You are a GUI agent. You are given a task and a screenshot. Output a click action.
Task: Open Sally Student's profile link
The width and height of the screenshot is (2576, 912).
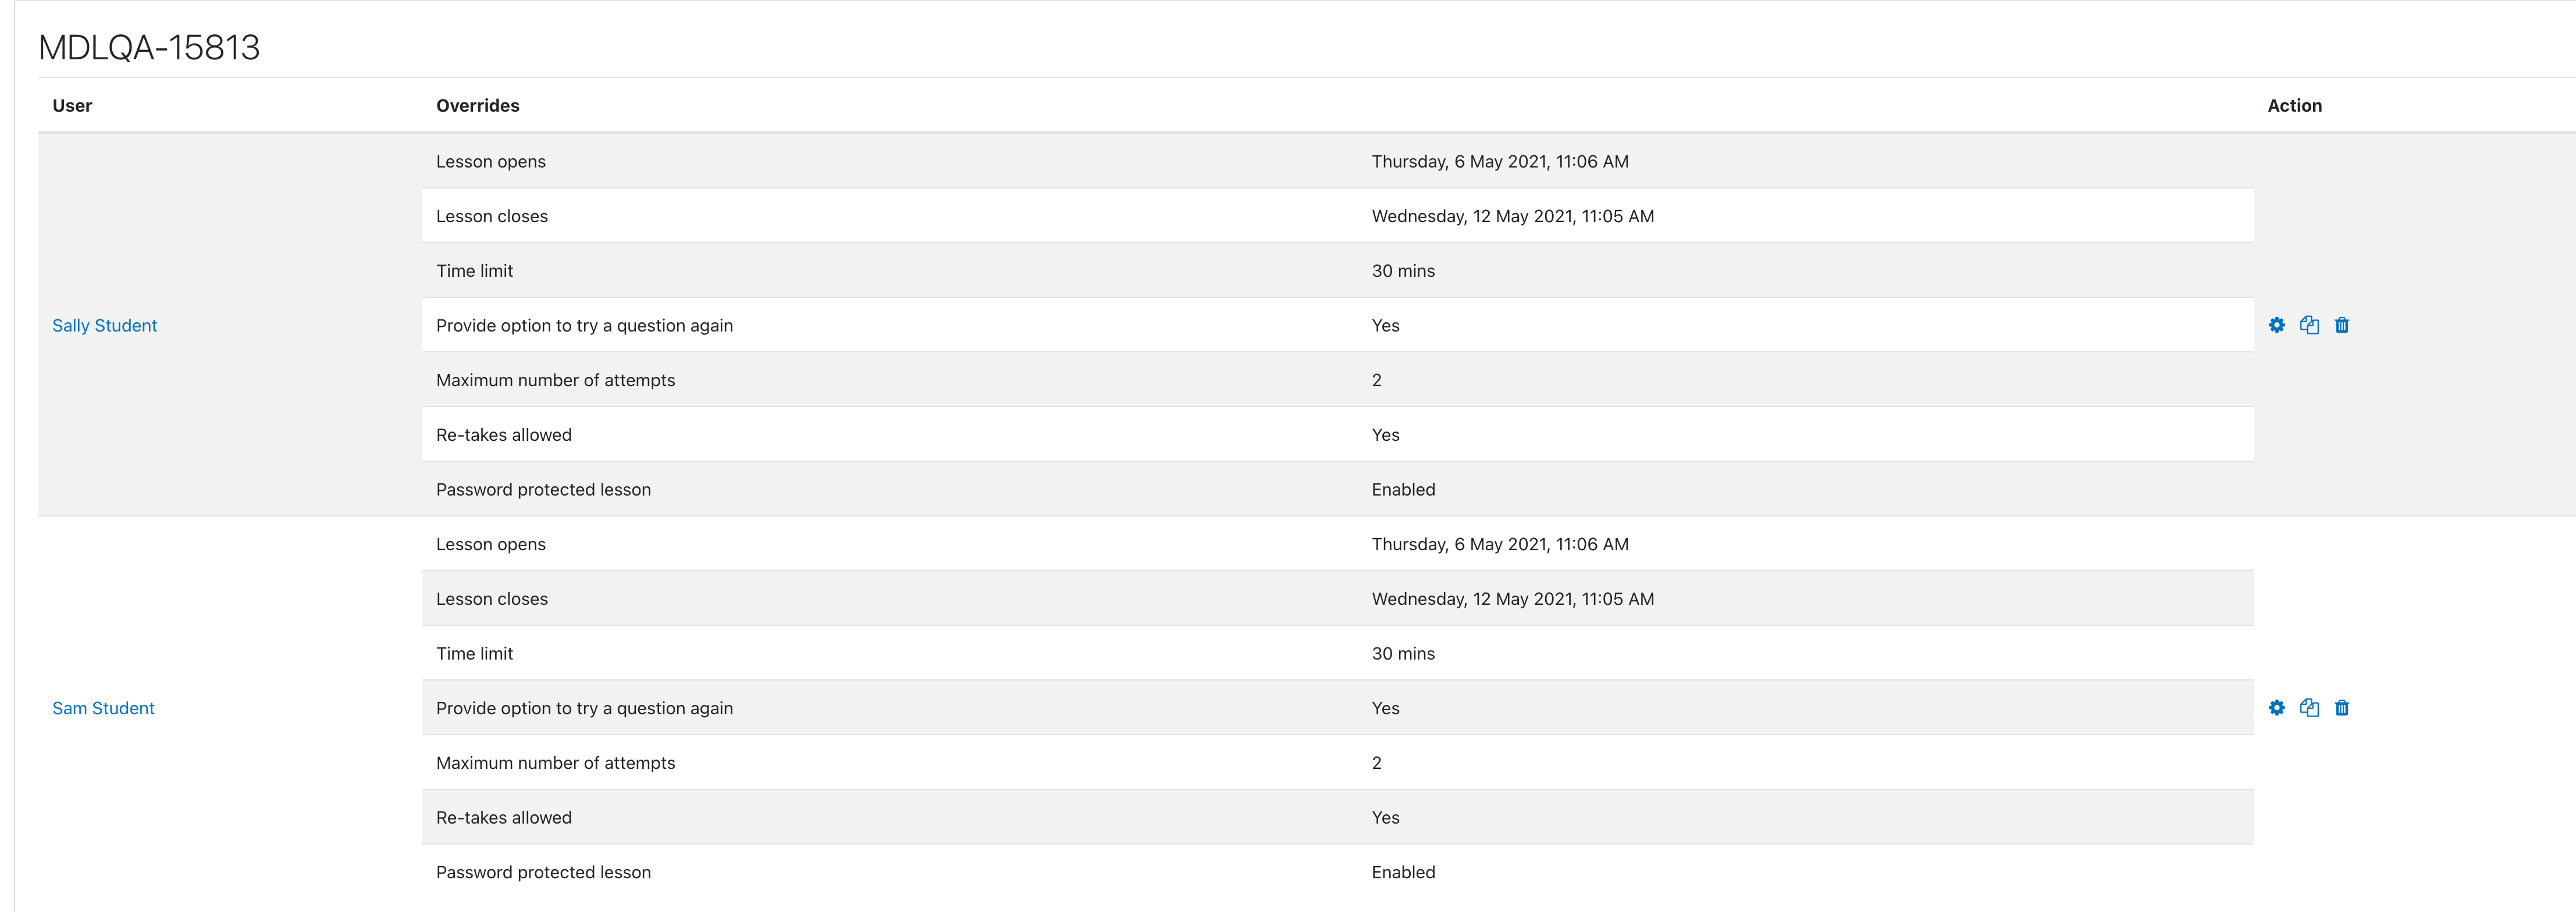105,326
